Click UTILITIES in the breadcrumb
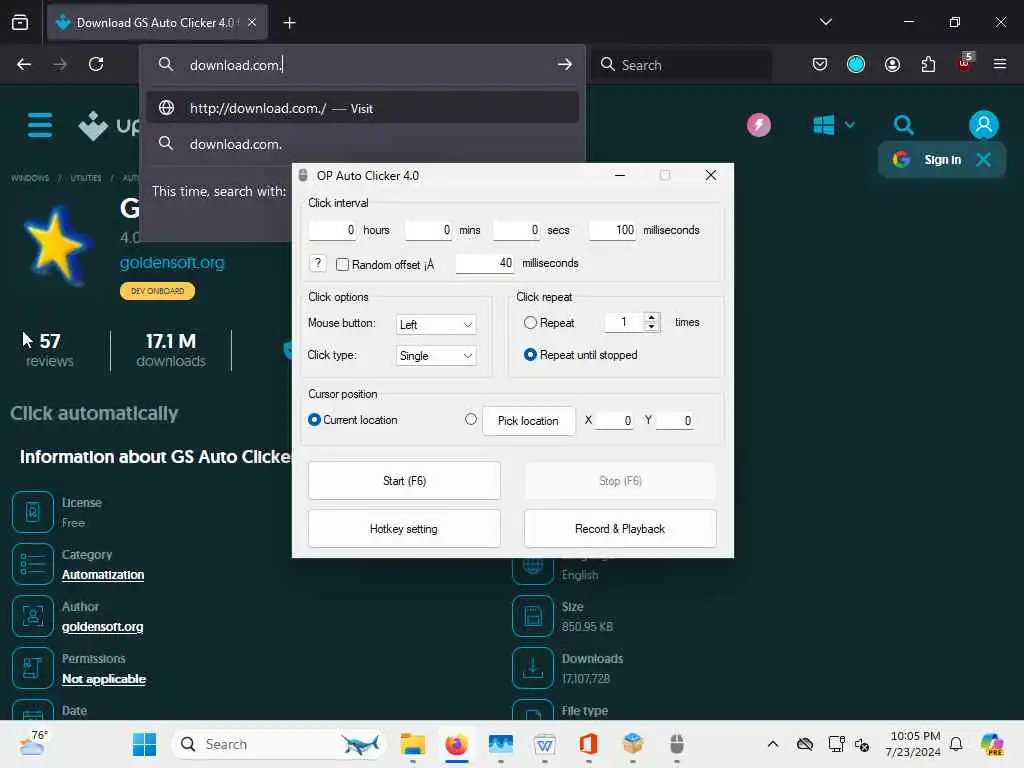Viewport: 1024px width, 768px height. coord(86,178)
